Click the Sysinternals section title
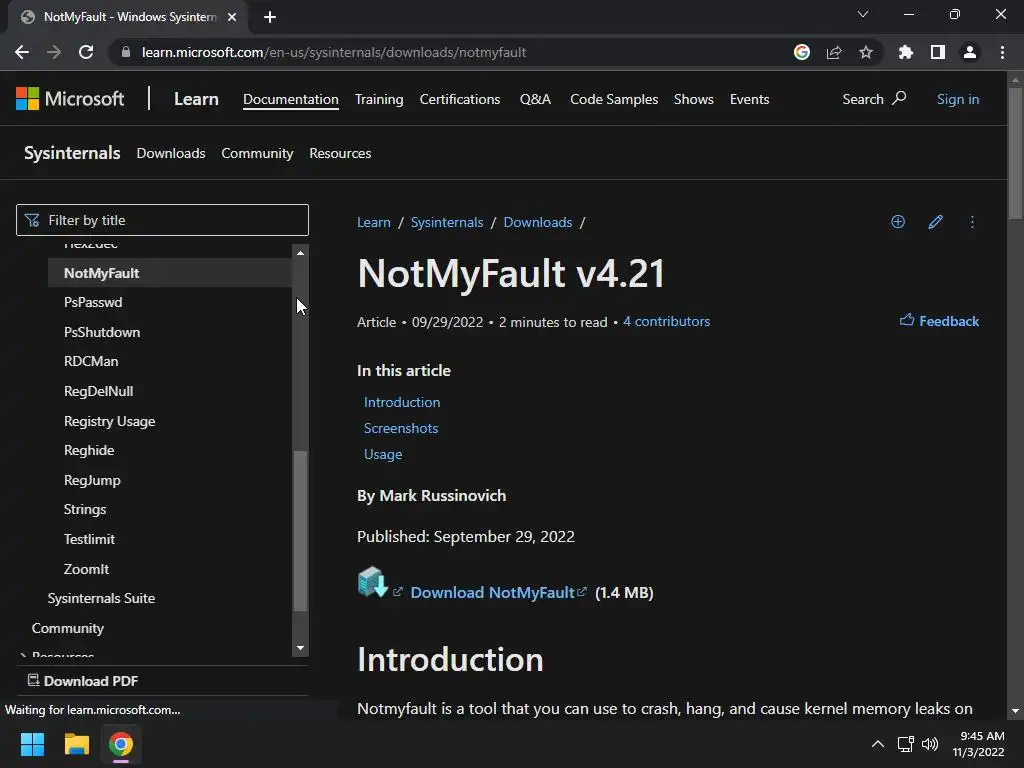The image size is (1024, 768). click(72, 153)
